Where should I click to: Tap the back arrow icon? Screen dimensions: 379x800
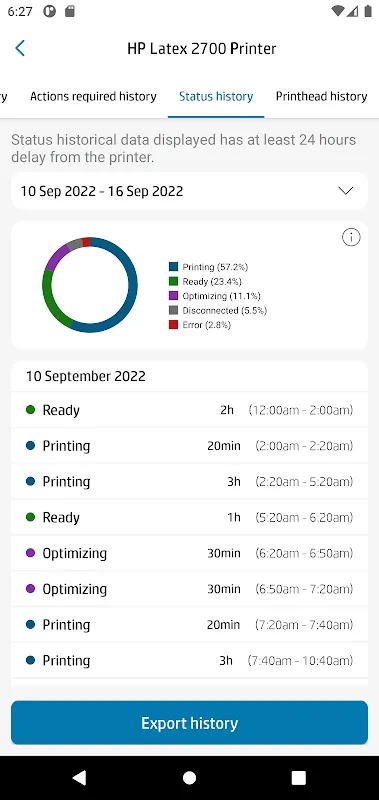click(20, 48)
